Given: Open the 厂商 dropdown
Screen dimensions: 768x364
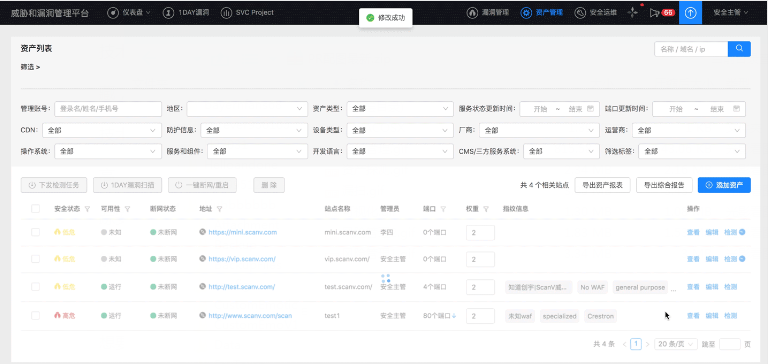Looking at the screenshot, I should 539,130.
